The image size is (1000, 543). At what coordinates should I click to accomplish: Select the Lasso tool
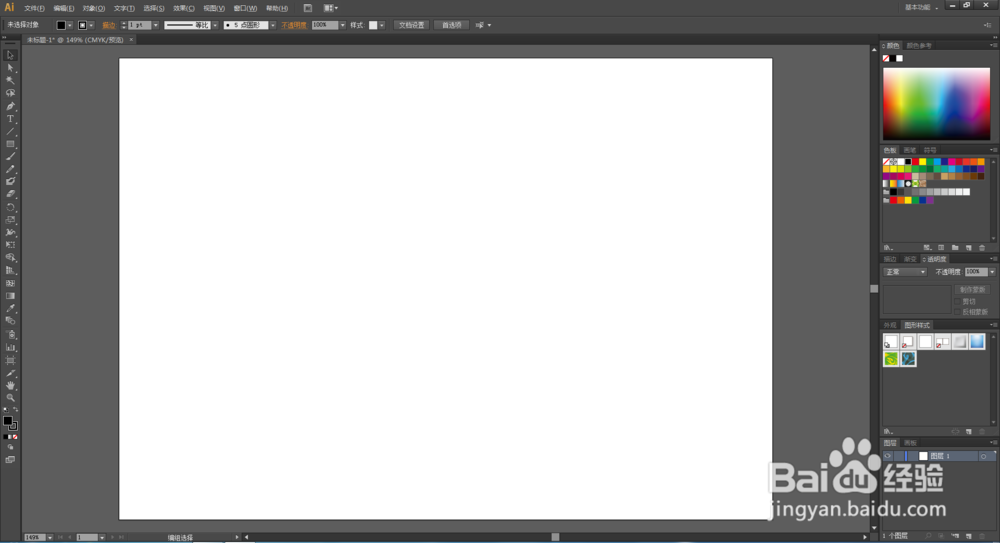[x=10, y=93]
